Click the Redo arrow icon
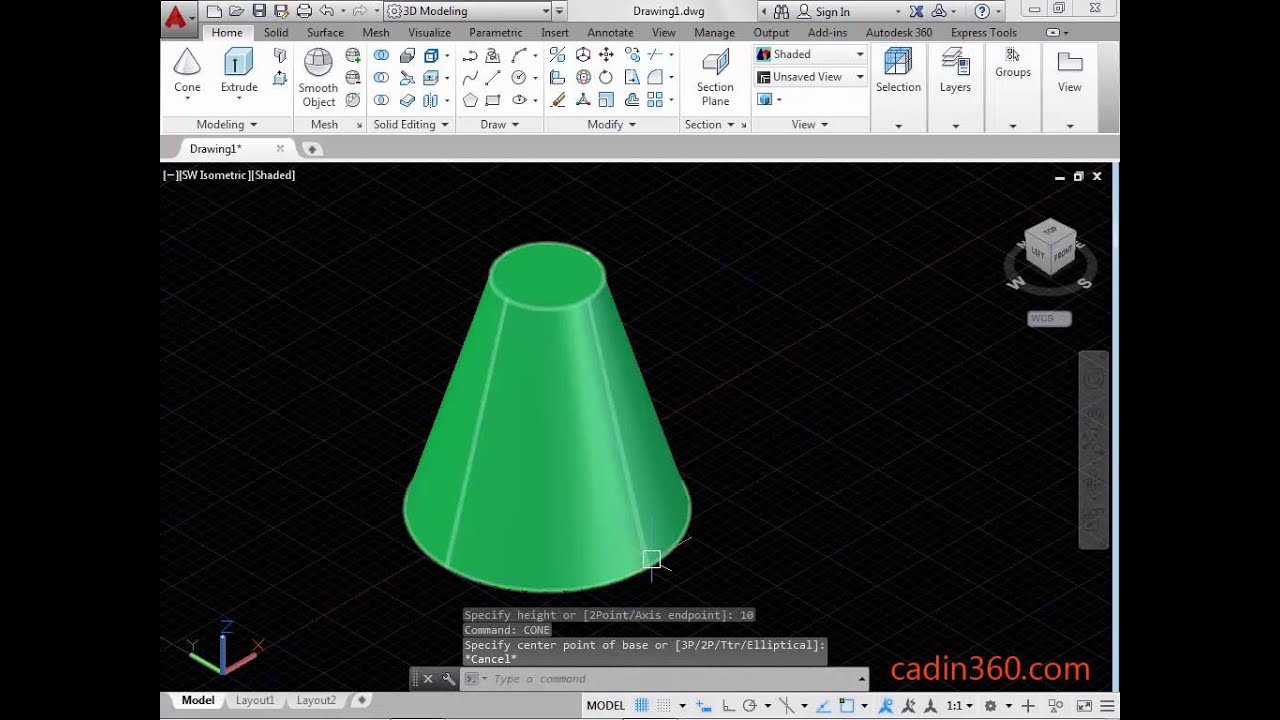The width and height of the screenshot is (1280, 720). click(x=359, y=11)
